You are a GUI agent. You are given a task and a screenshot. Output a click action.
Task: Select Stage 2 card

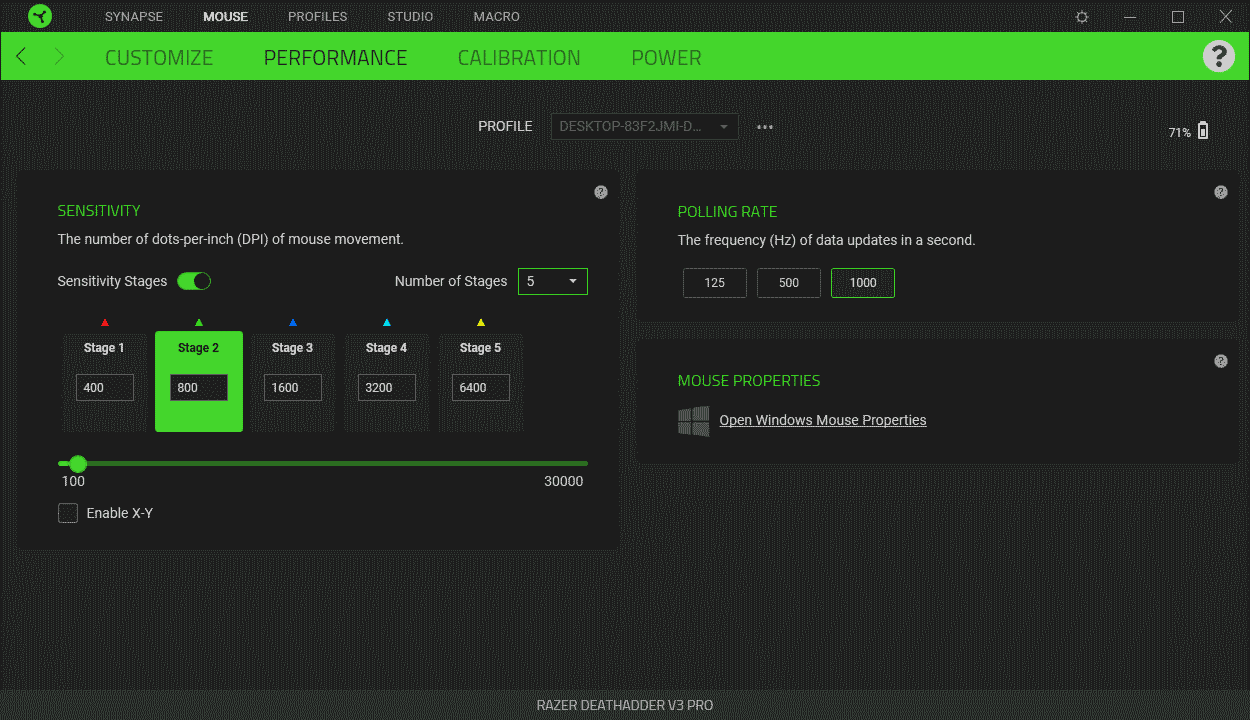199,382
